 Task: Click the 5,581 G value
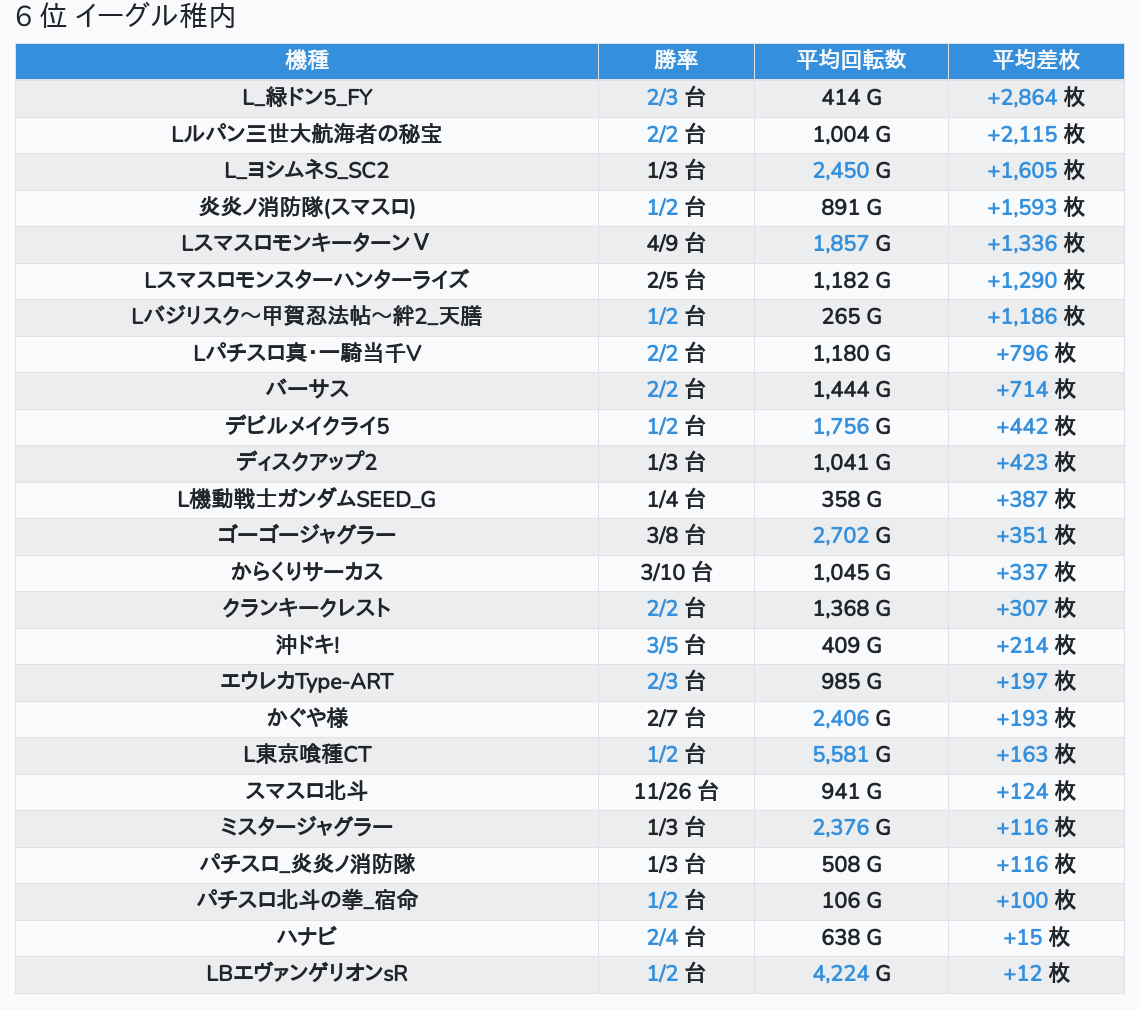click(x=851, y=755)
